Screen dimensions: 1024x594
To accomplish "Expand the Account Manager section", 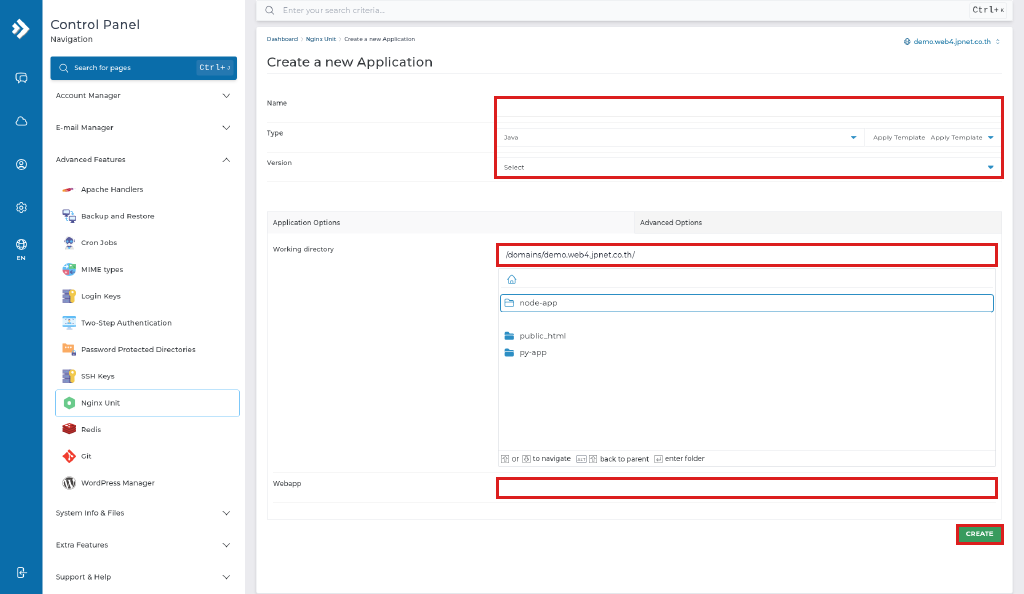I will point(144,96).
